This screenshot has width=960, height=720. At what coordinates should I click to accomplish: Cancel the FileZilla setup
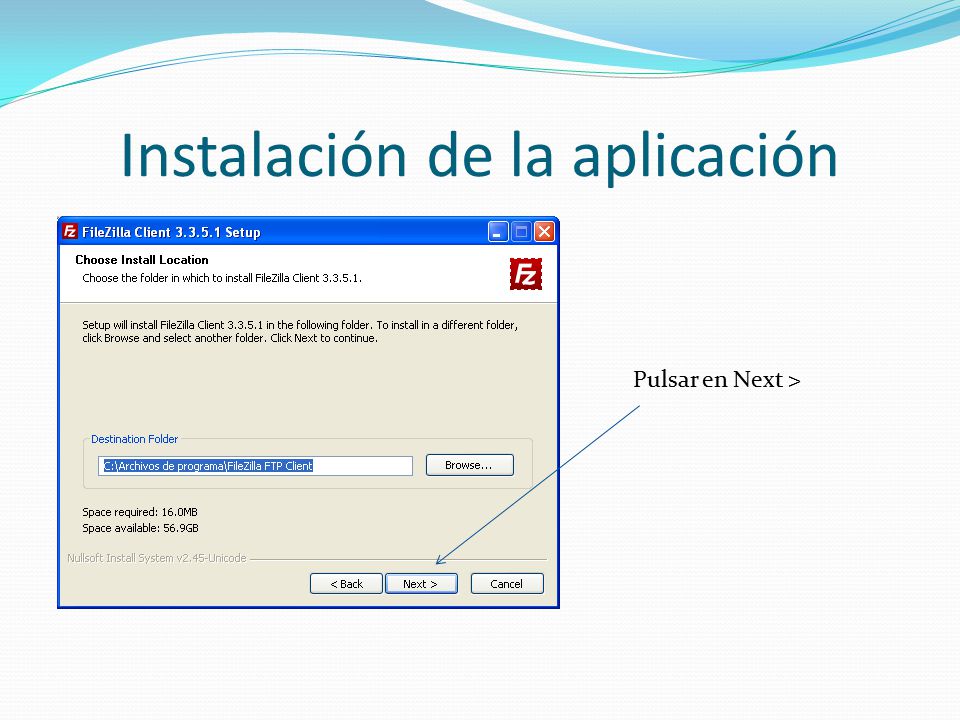click(507, 583)
